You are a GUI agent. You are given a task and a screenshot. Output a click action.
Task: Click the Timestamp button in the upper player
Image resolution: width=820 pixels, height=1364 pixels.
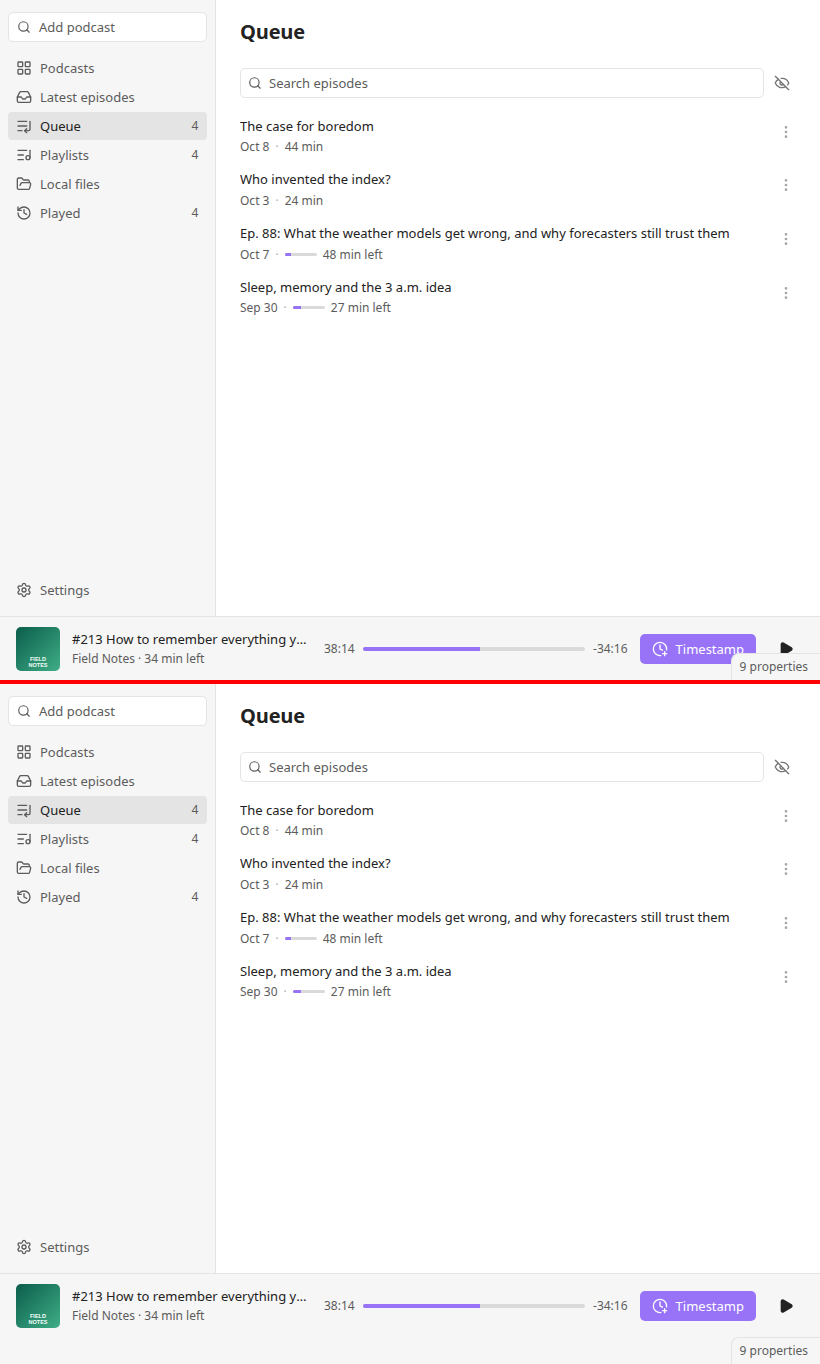coord(698,649)
